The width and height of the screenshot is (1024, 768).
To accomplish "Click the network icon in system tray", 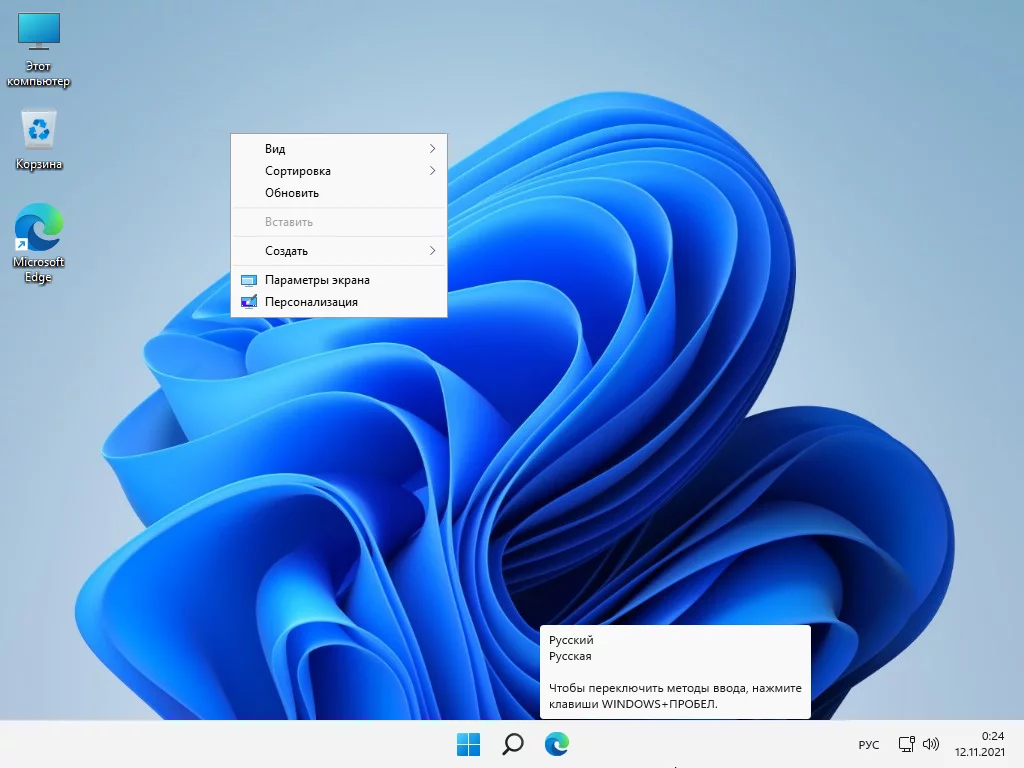I will point(906,744).
